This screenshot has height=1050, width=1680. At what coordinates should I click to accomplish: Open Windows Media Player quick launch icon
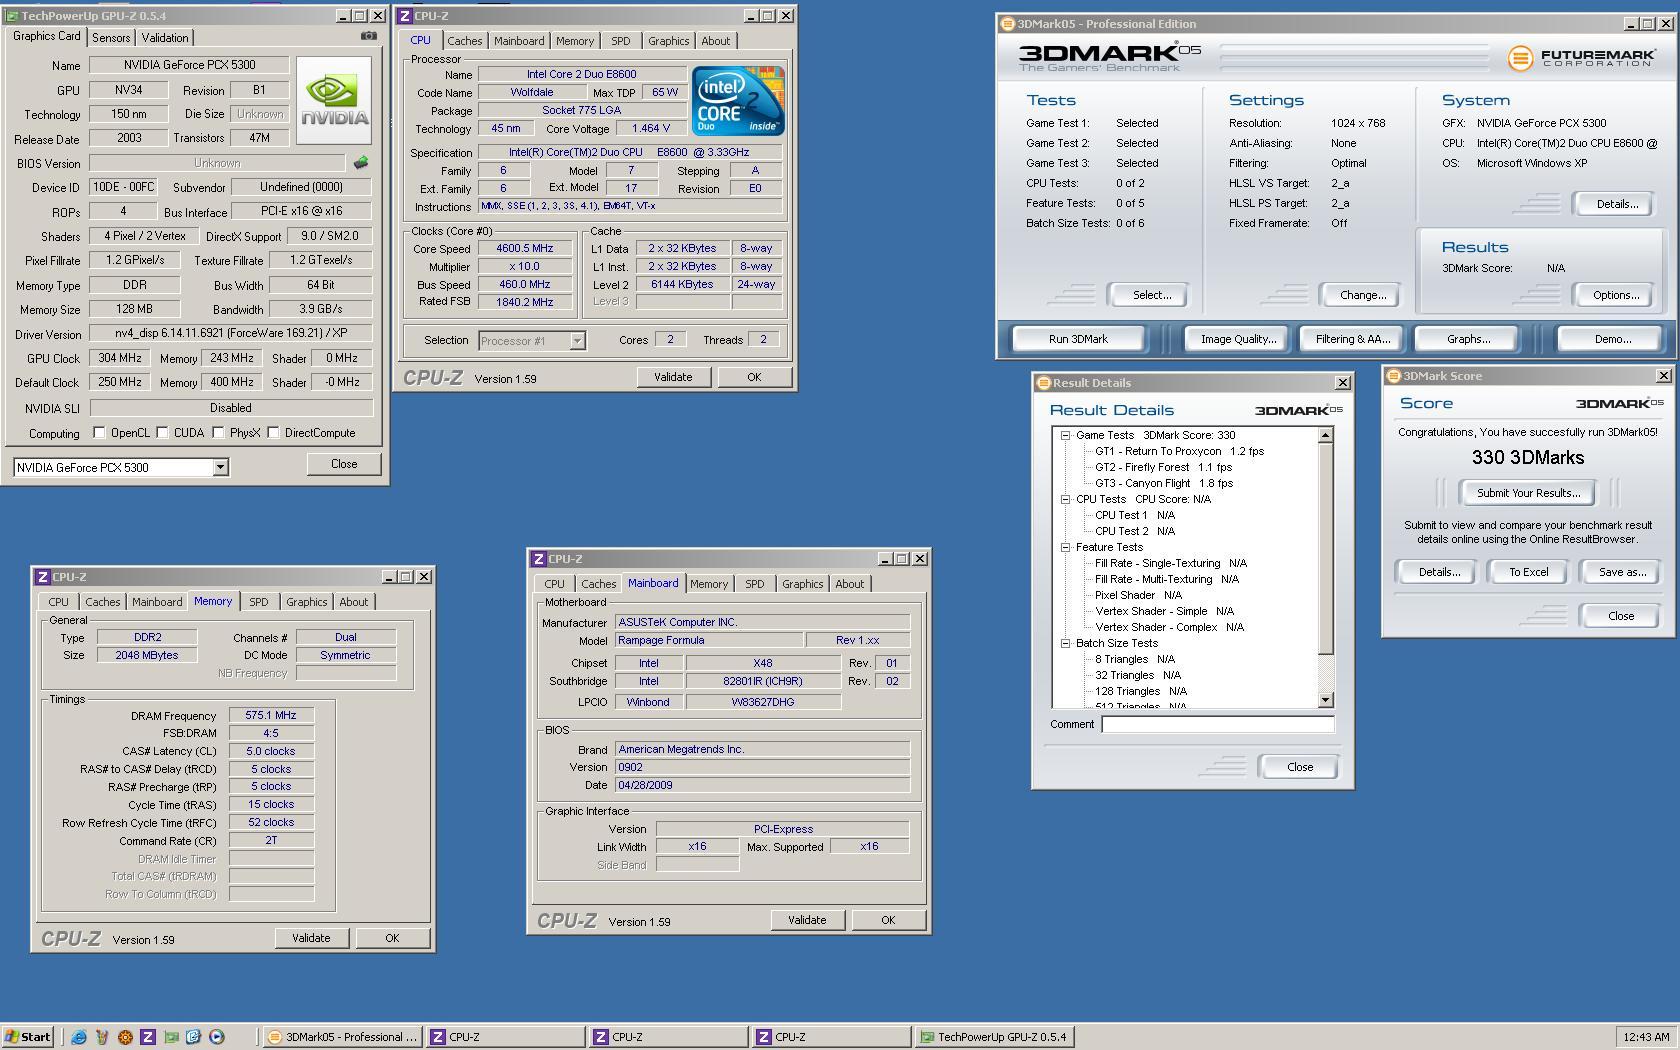tap(217, 1037)
